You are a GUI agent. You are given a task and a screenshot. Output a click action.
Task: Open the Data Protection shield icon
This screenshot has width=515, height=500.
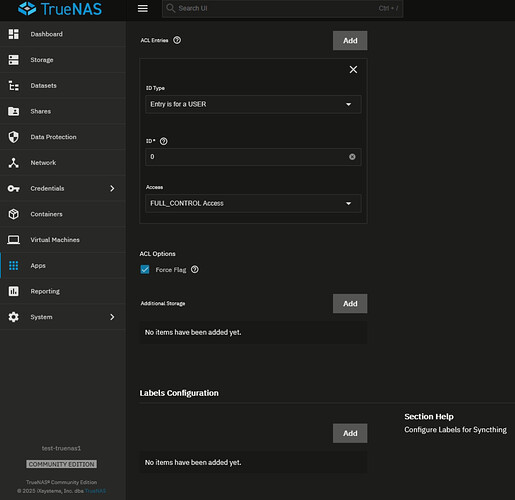(x=14, y=137)
